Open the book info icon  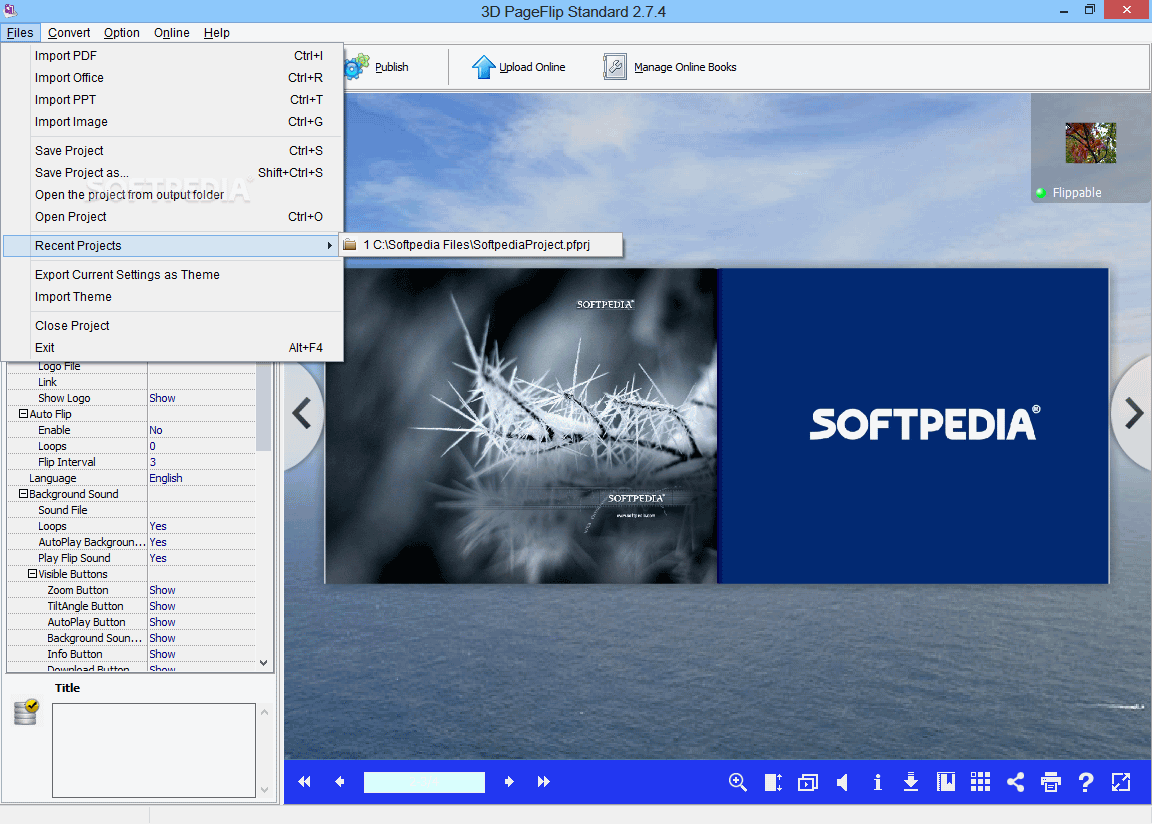(x=876, y=782)
